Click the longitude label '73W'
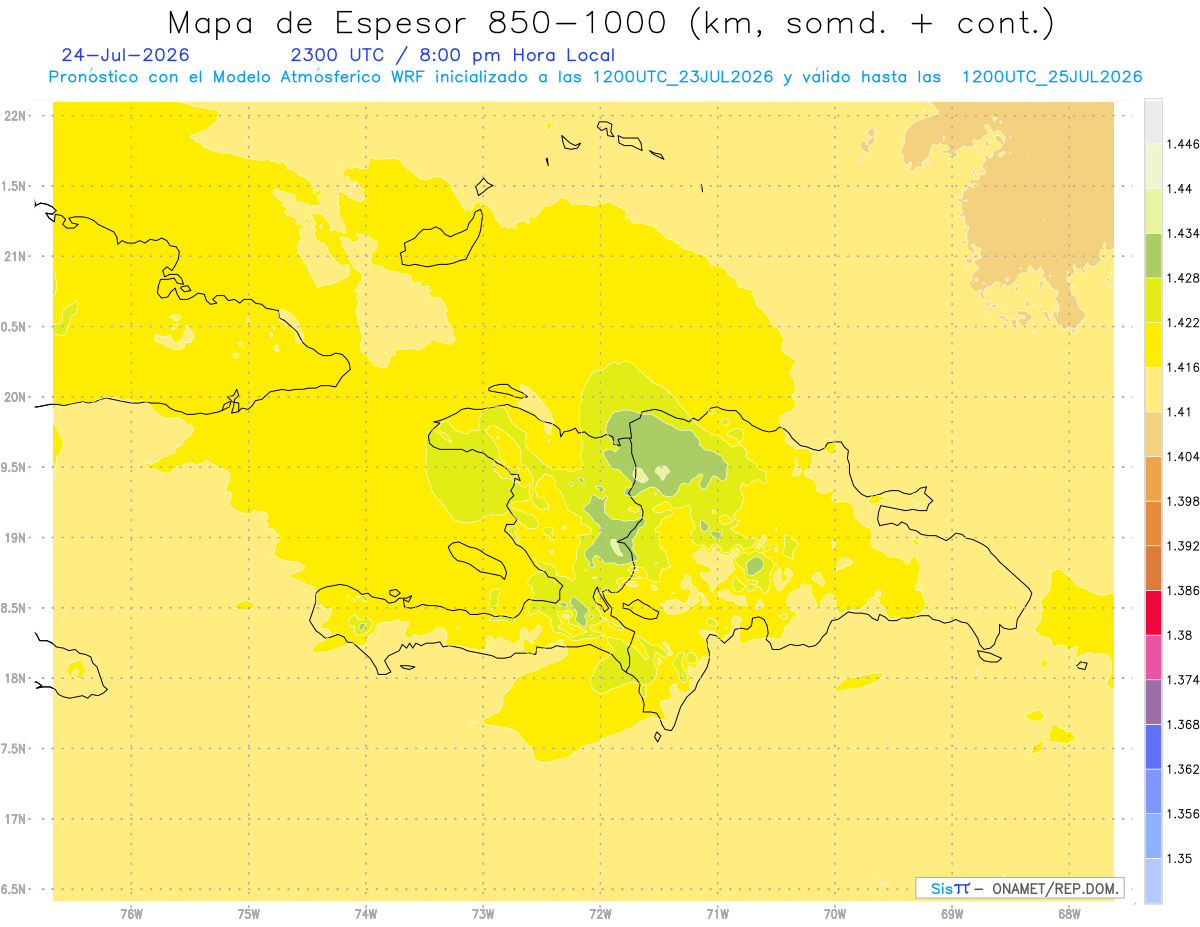 pos(483,913)
